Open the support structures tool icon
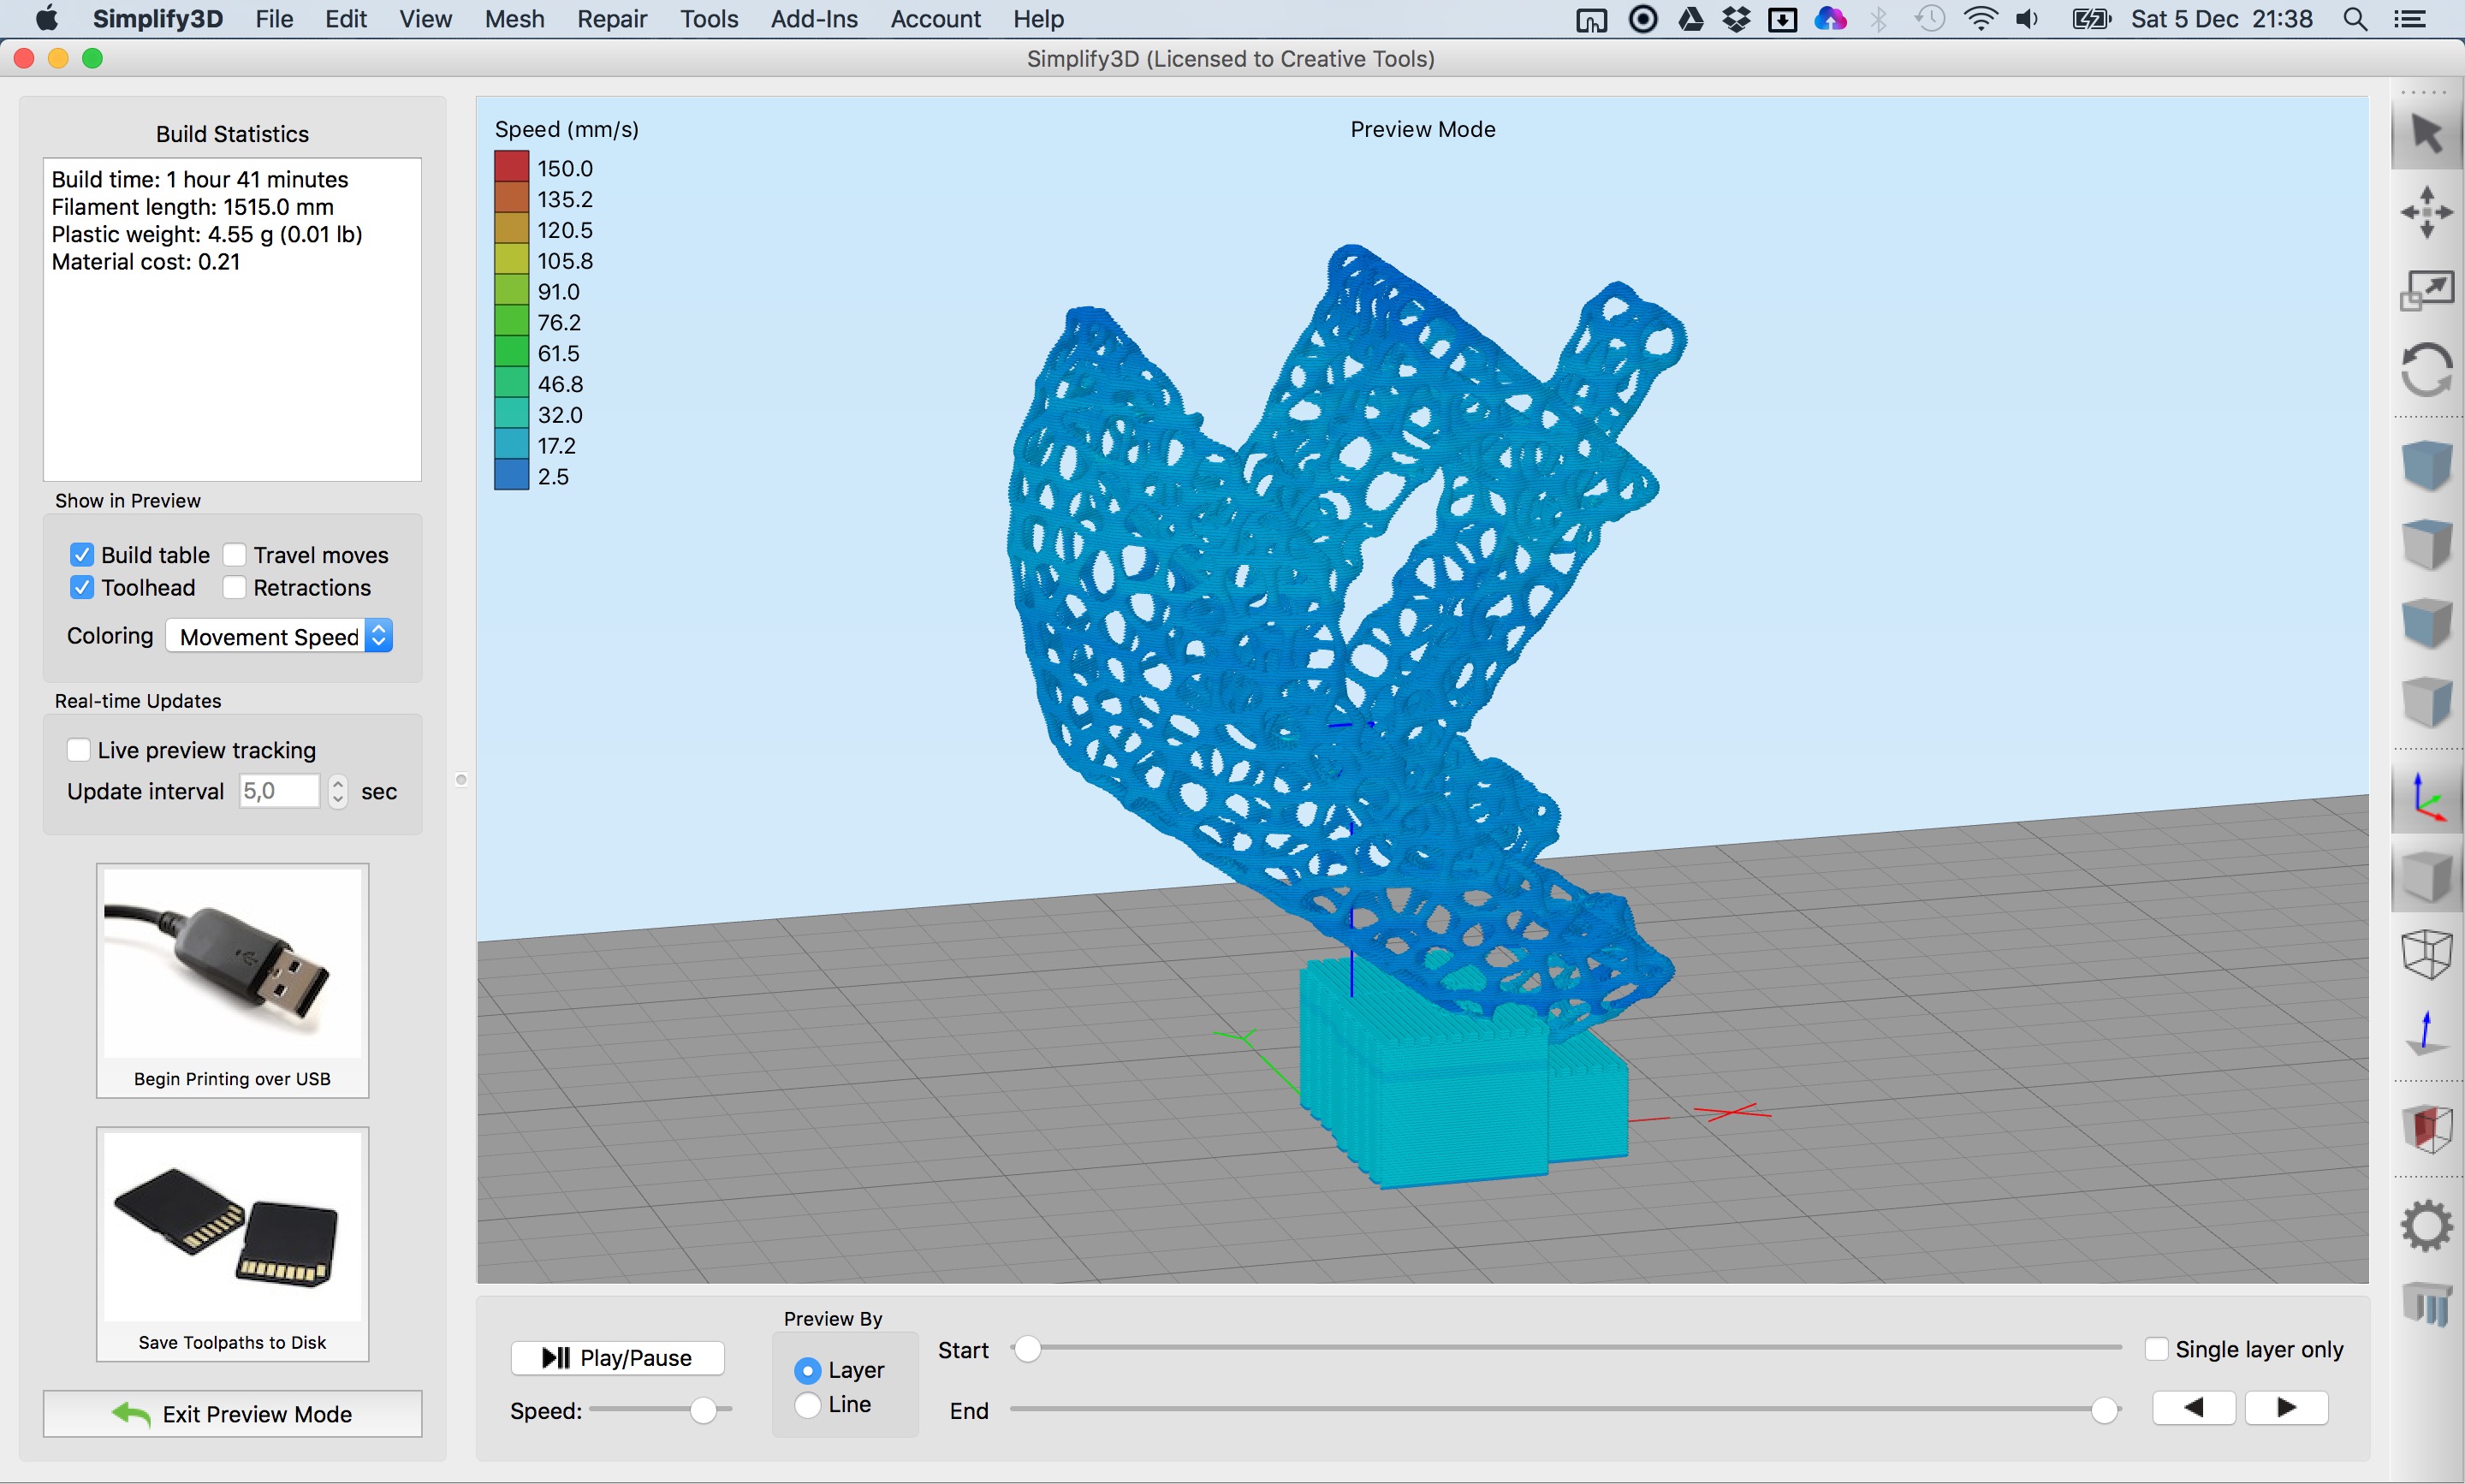The width and height of the screenshot is (2465, 1484). pos(2427,1305)
